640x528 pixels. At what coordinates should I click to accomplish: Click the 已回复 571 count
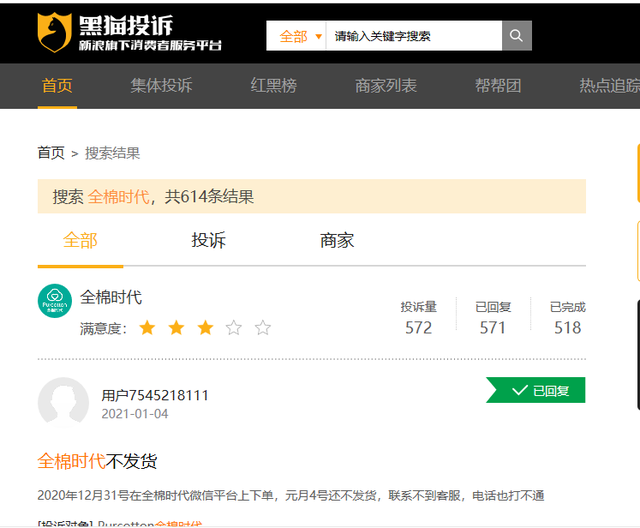tap(493, 318)
